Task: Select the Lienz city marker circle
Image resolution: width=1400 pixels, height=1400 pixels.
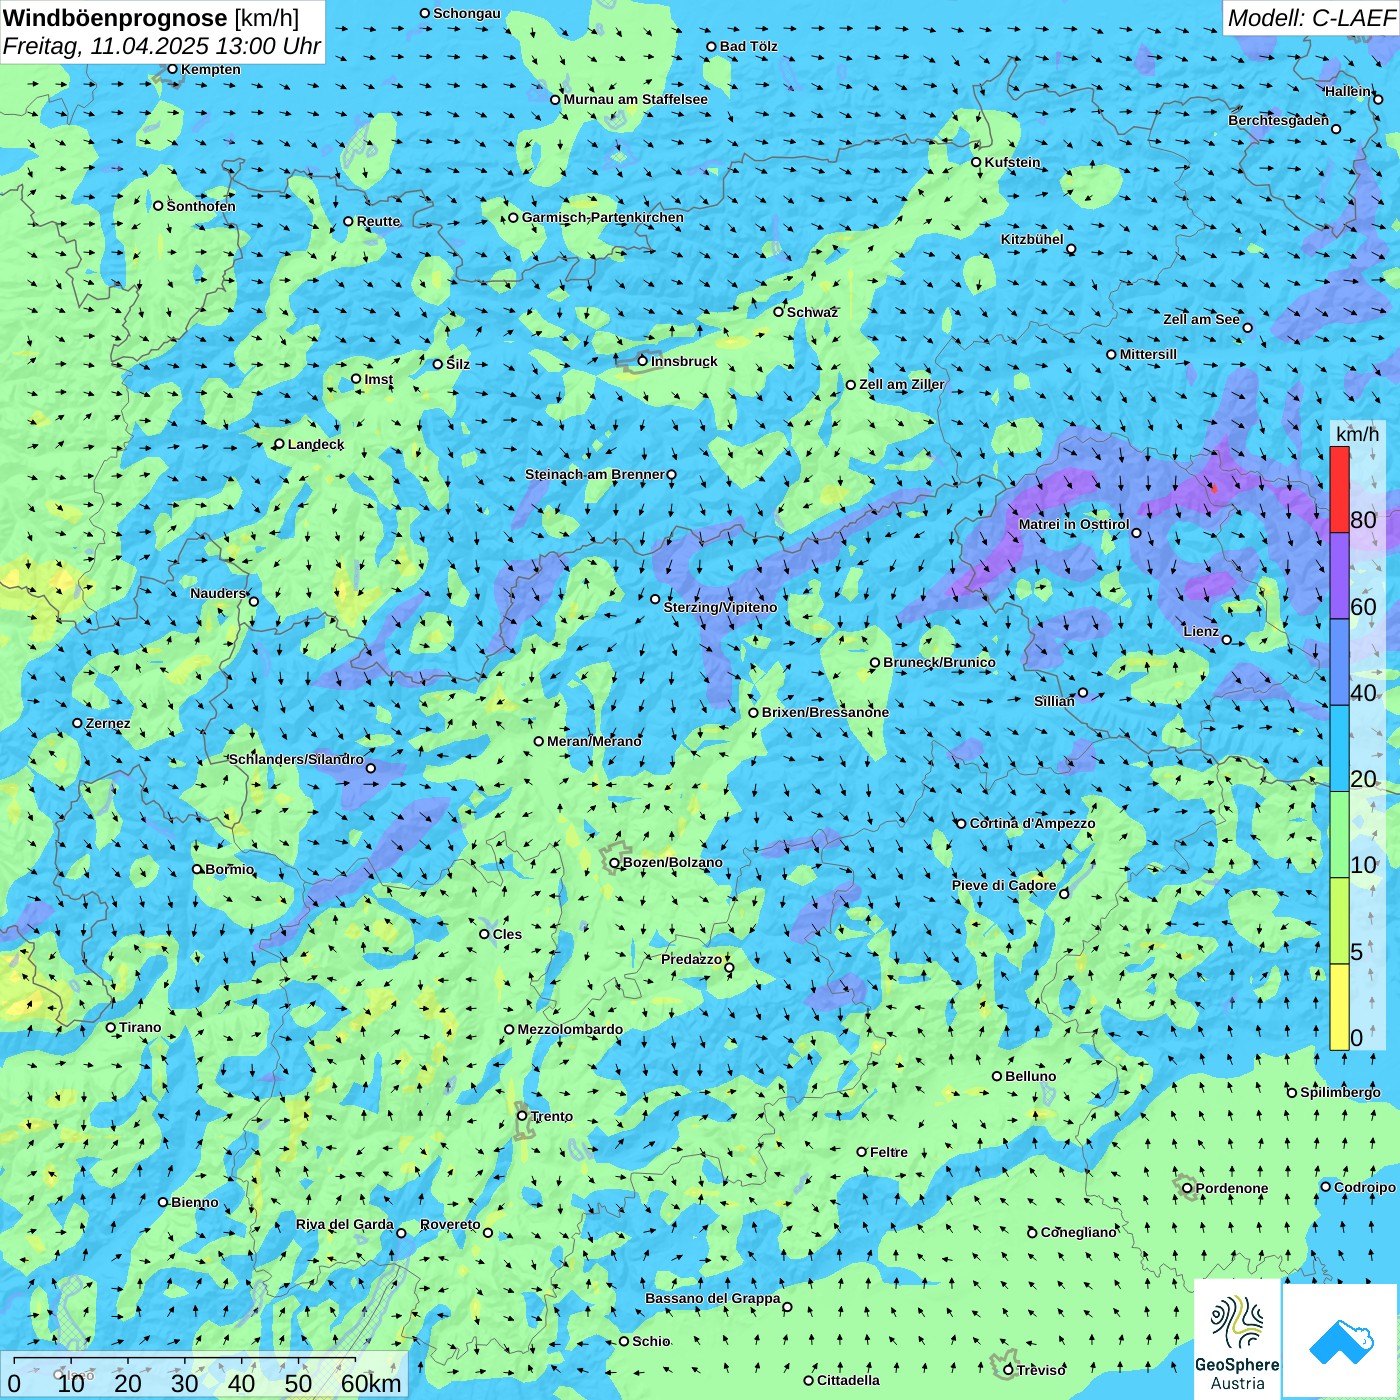Action: pos(1227,640)
